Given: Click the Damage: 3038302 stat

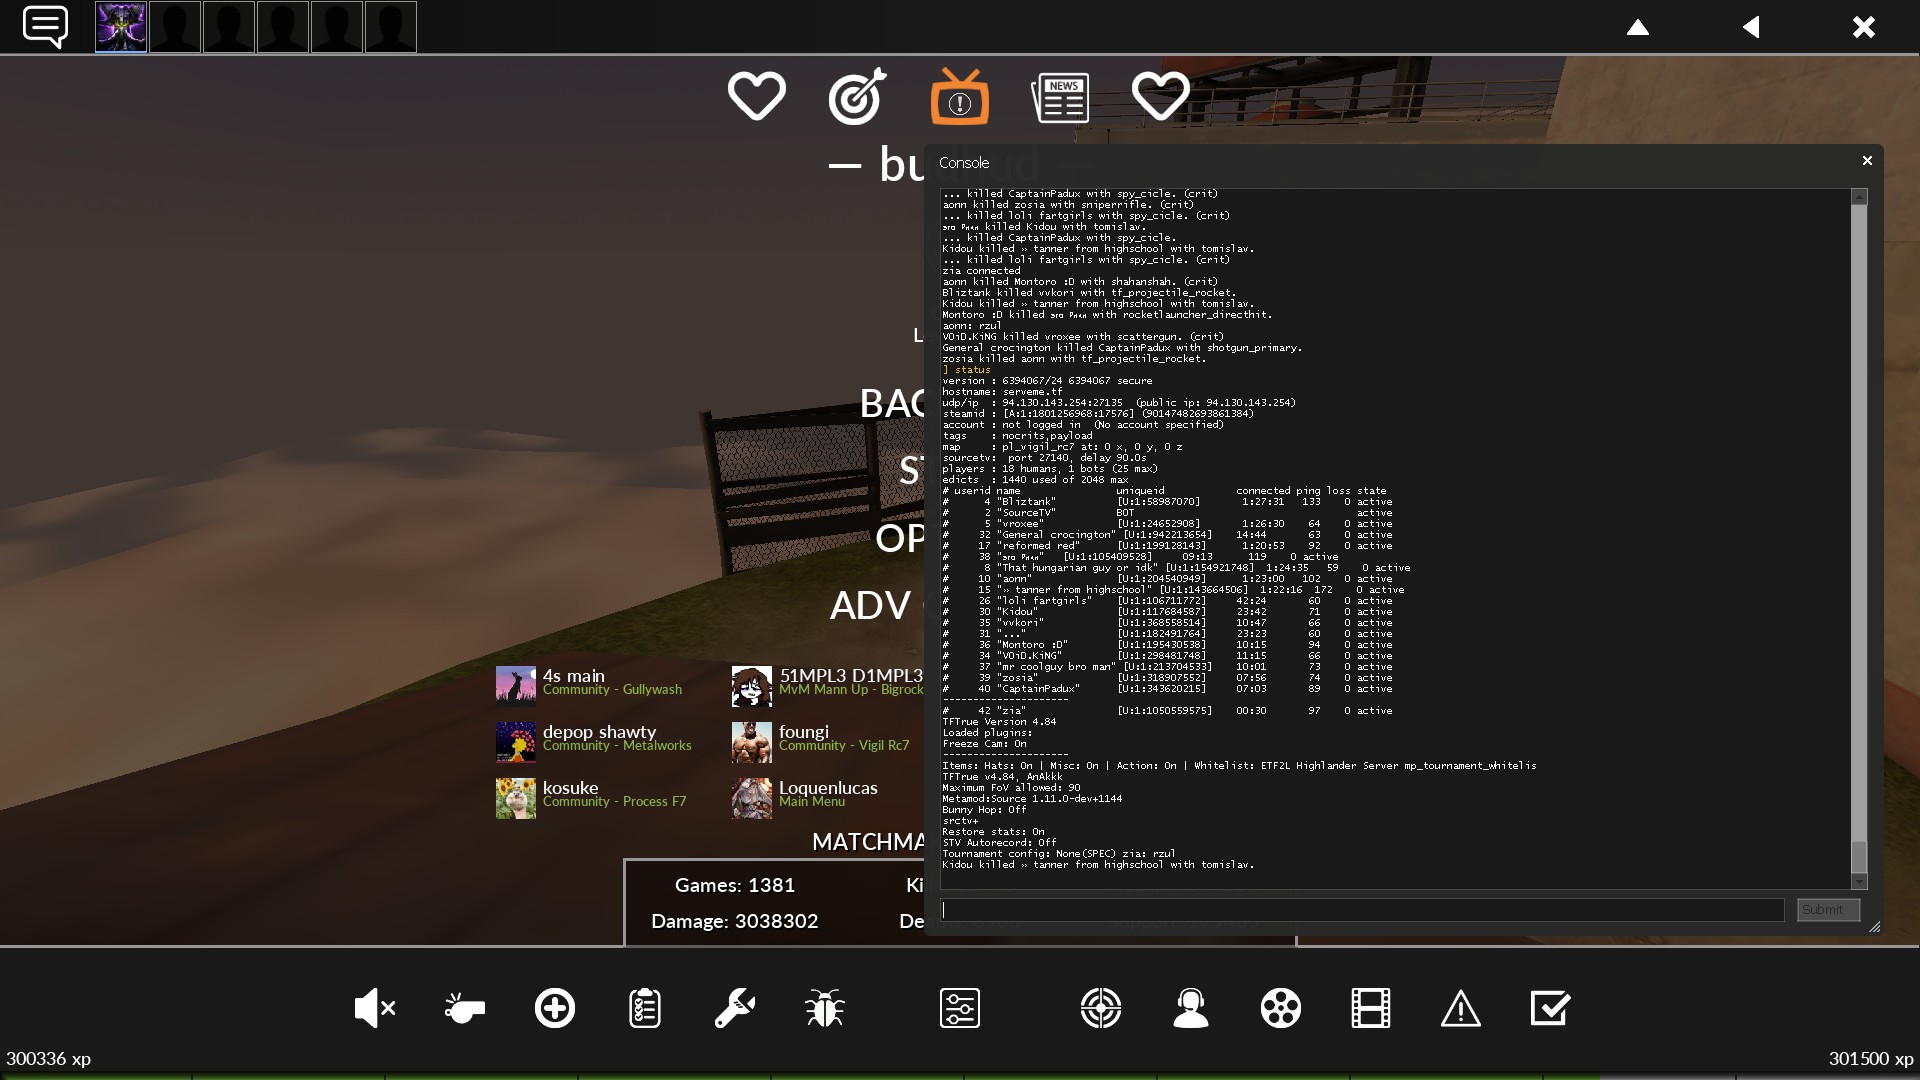Looking at the screenshot, I should pyautogui.click(x=735, y=921).
